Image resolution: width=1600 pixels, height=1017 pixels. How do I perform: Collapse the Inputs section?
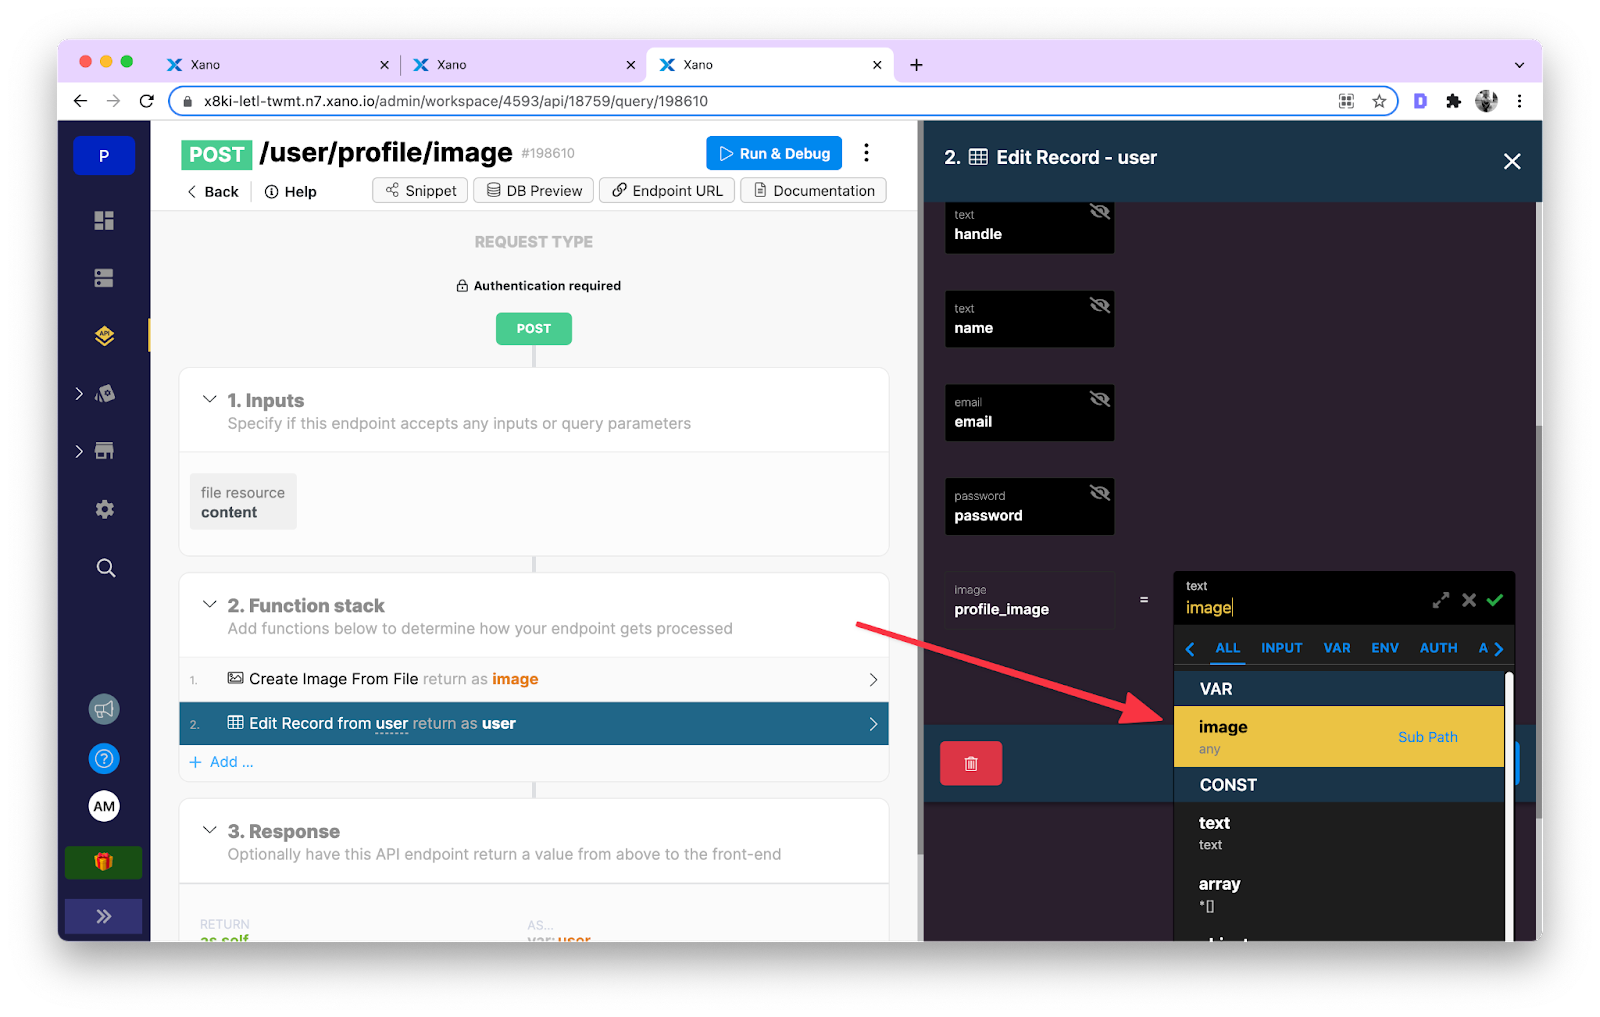pyautogui.click(x=210, y=398)
